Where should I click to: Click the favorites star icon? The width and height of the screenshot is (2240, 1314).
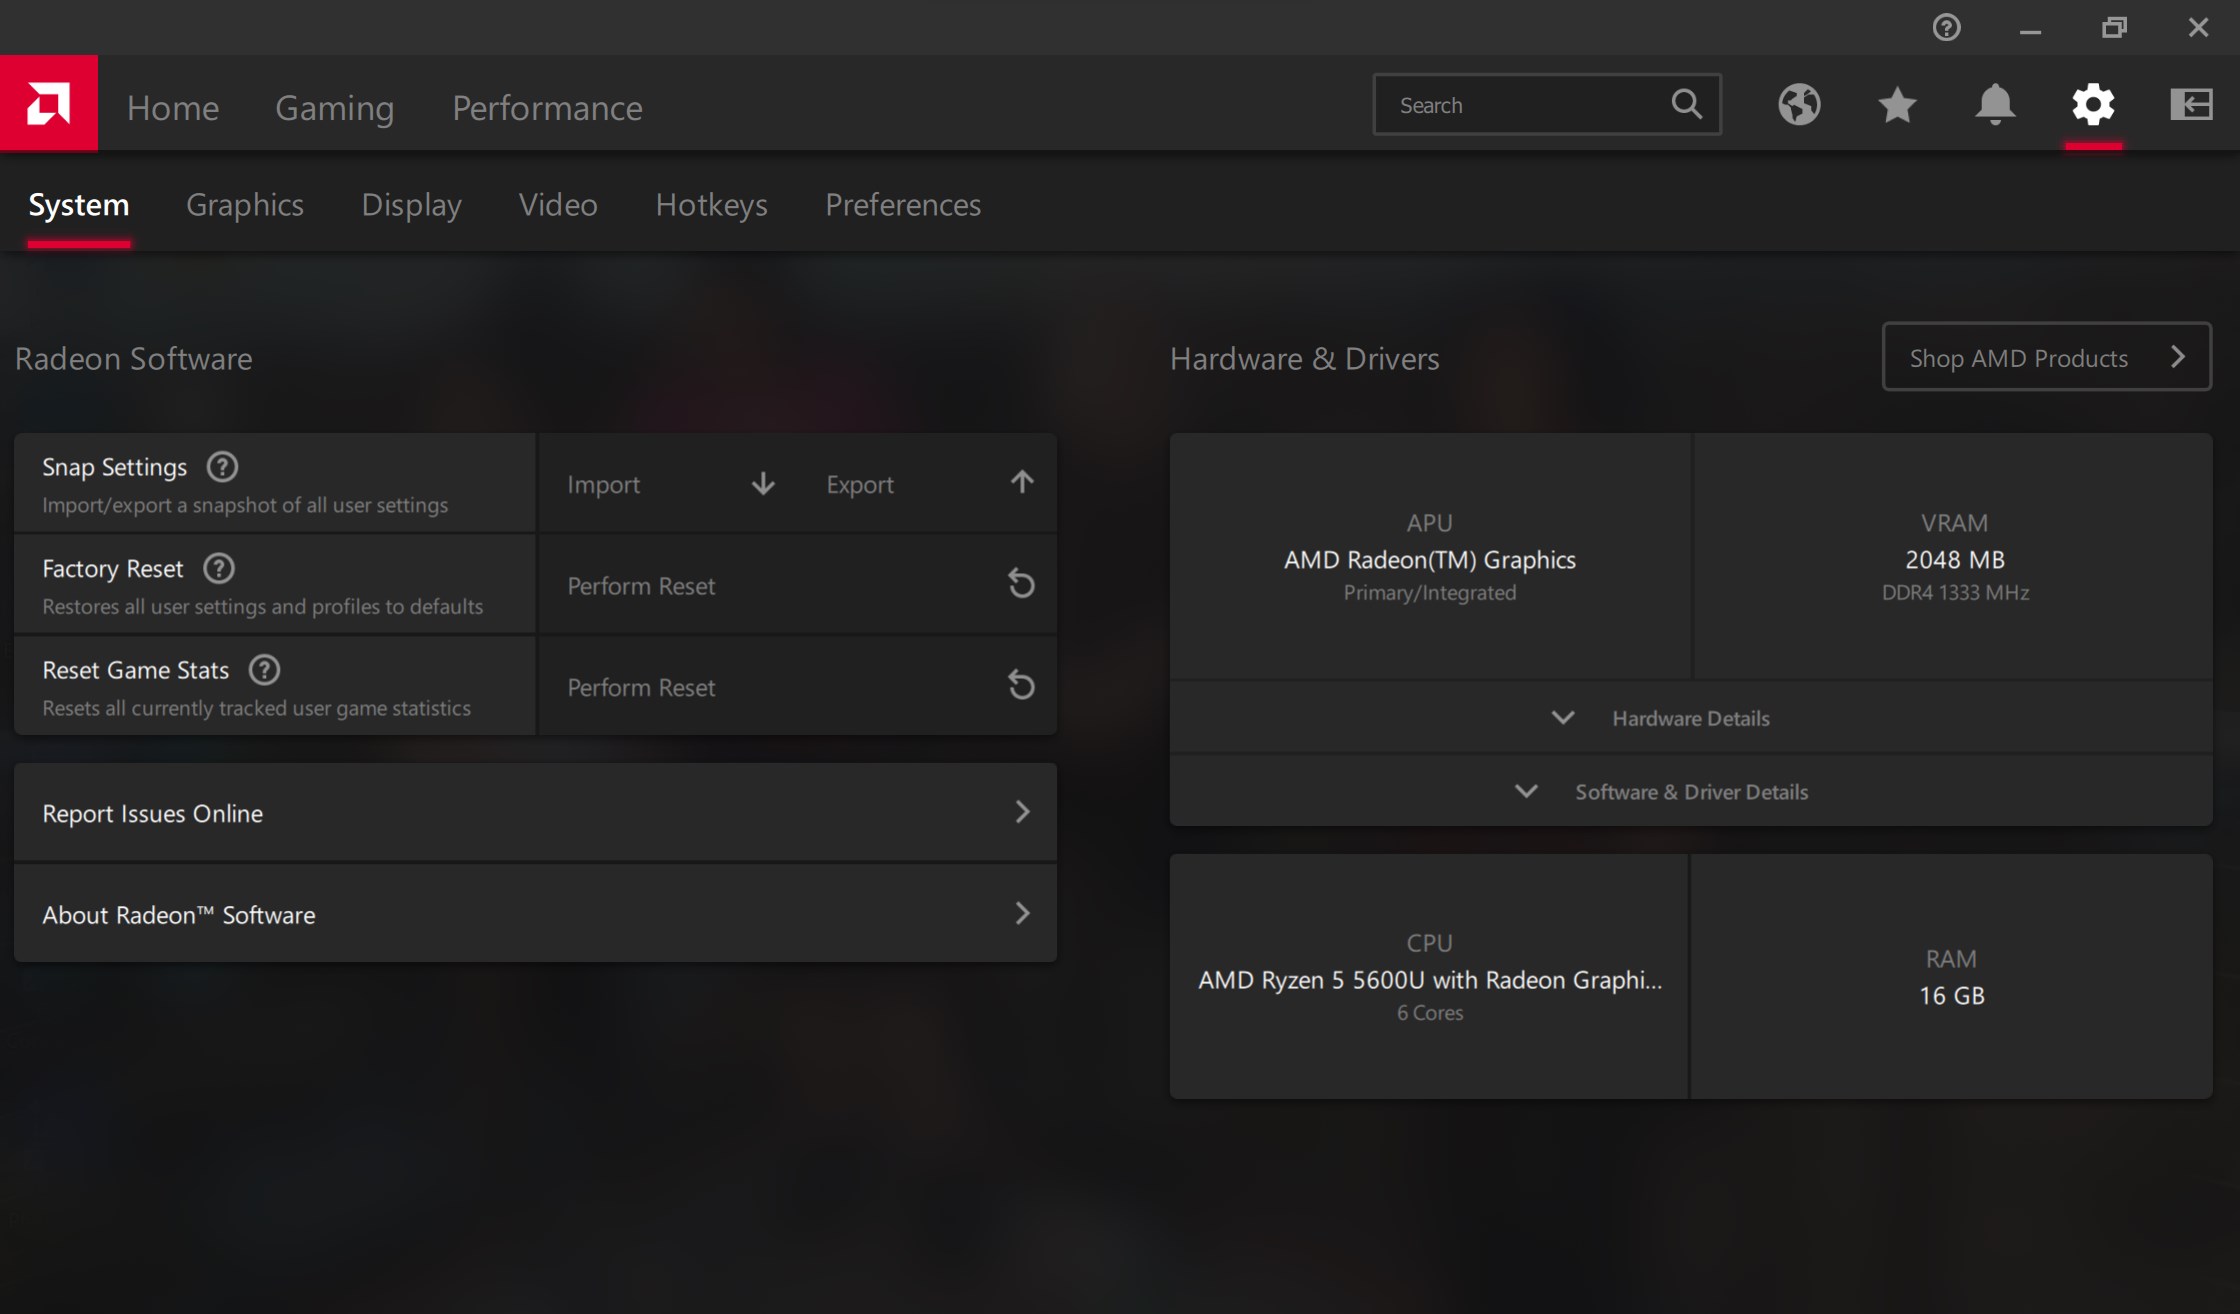(x=1897, y=105)
